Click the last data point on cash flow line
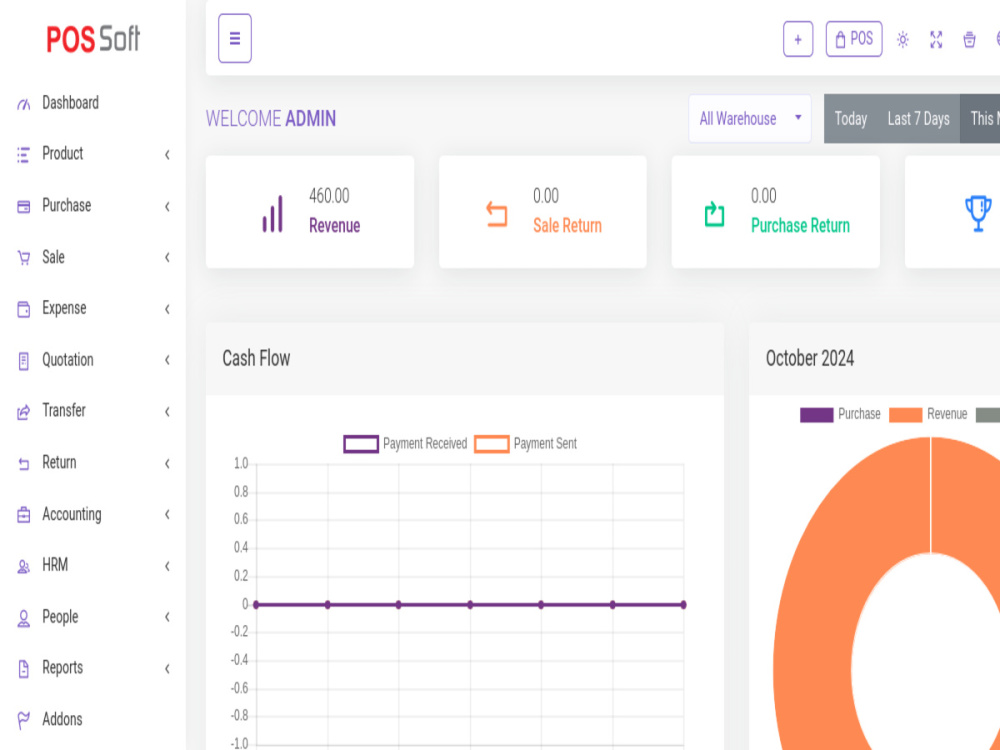1000x750 pixels. pyautogui.click(x=683, y=605)
